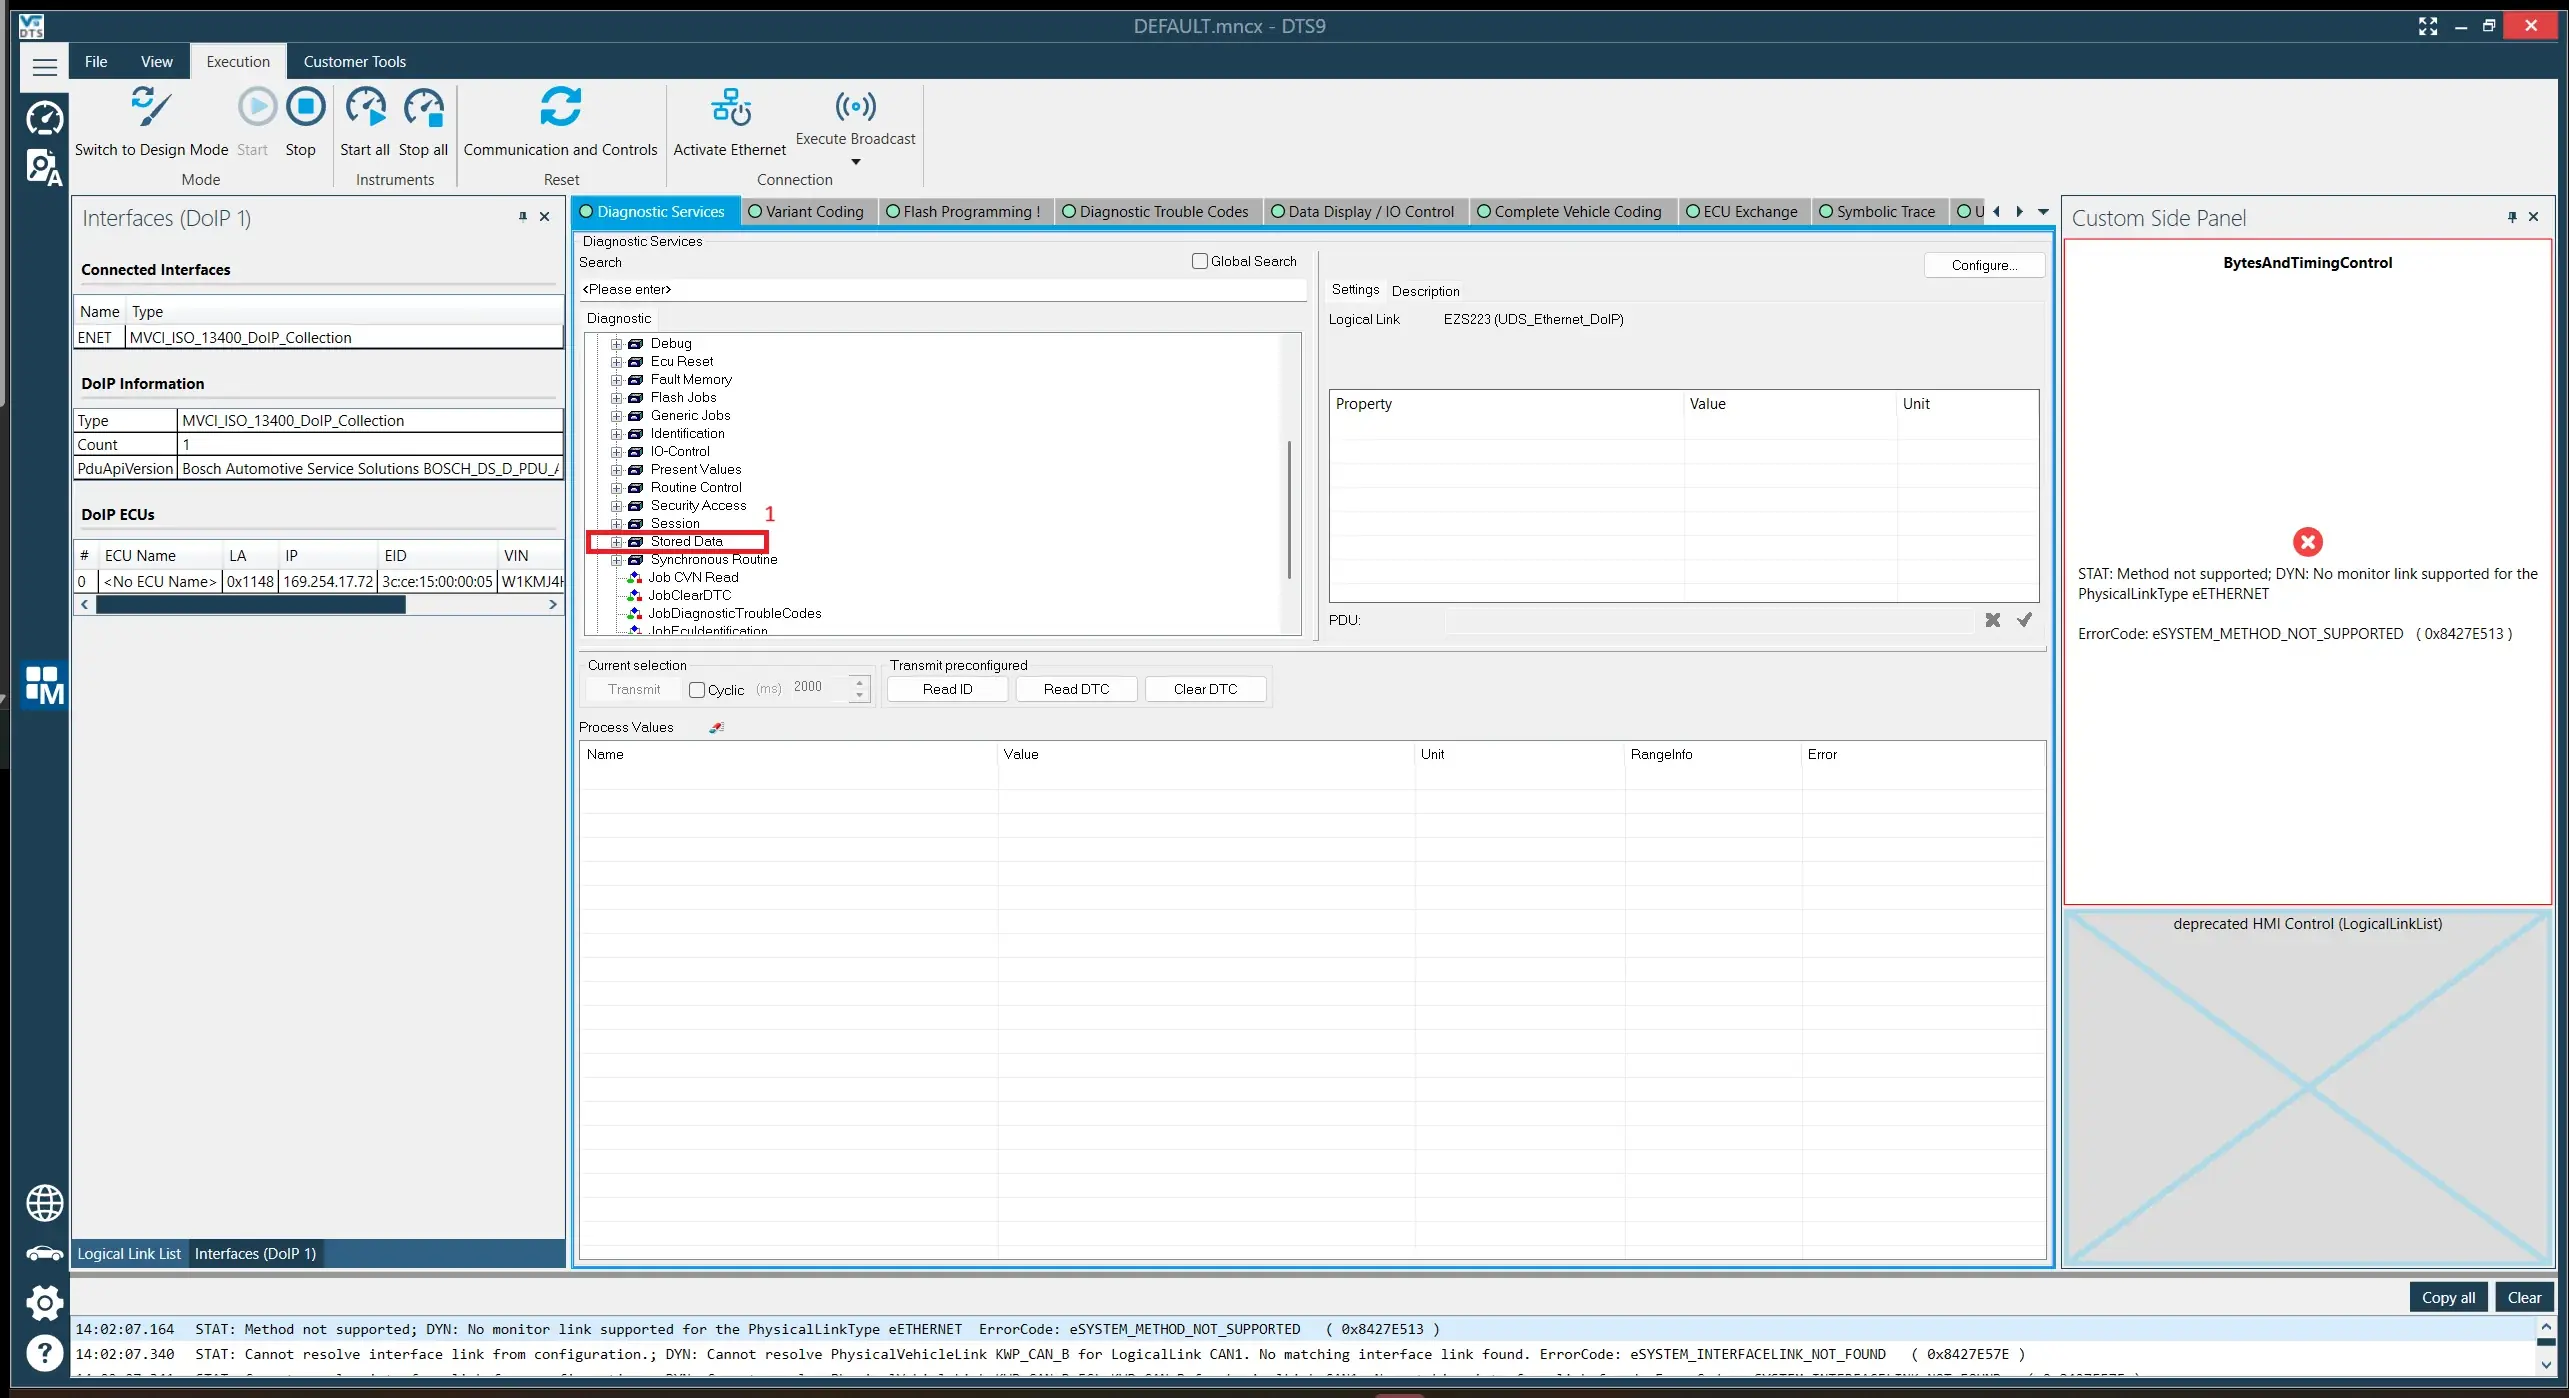Click the Read ID button
The width and height of the screenshot is (2569, 1398).
coord(947,689)
